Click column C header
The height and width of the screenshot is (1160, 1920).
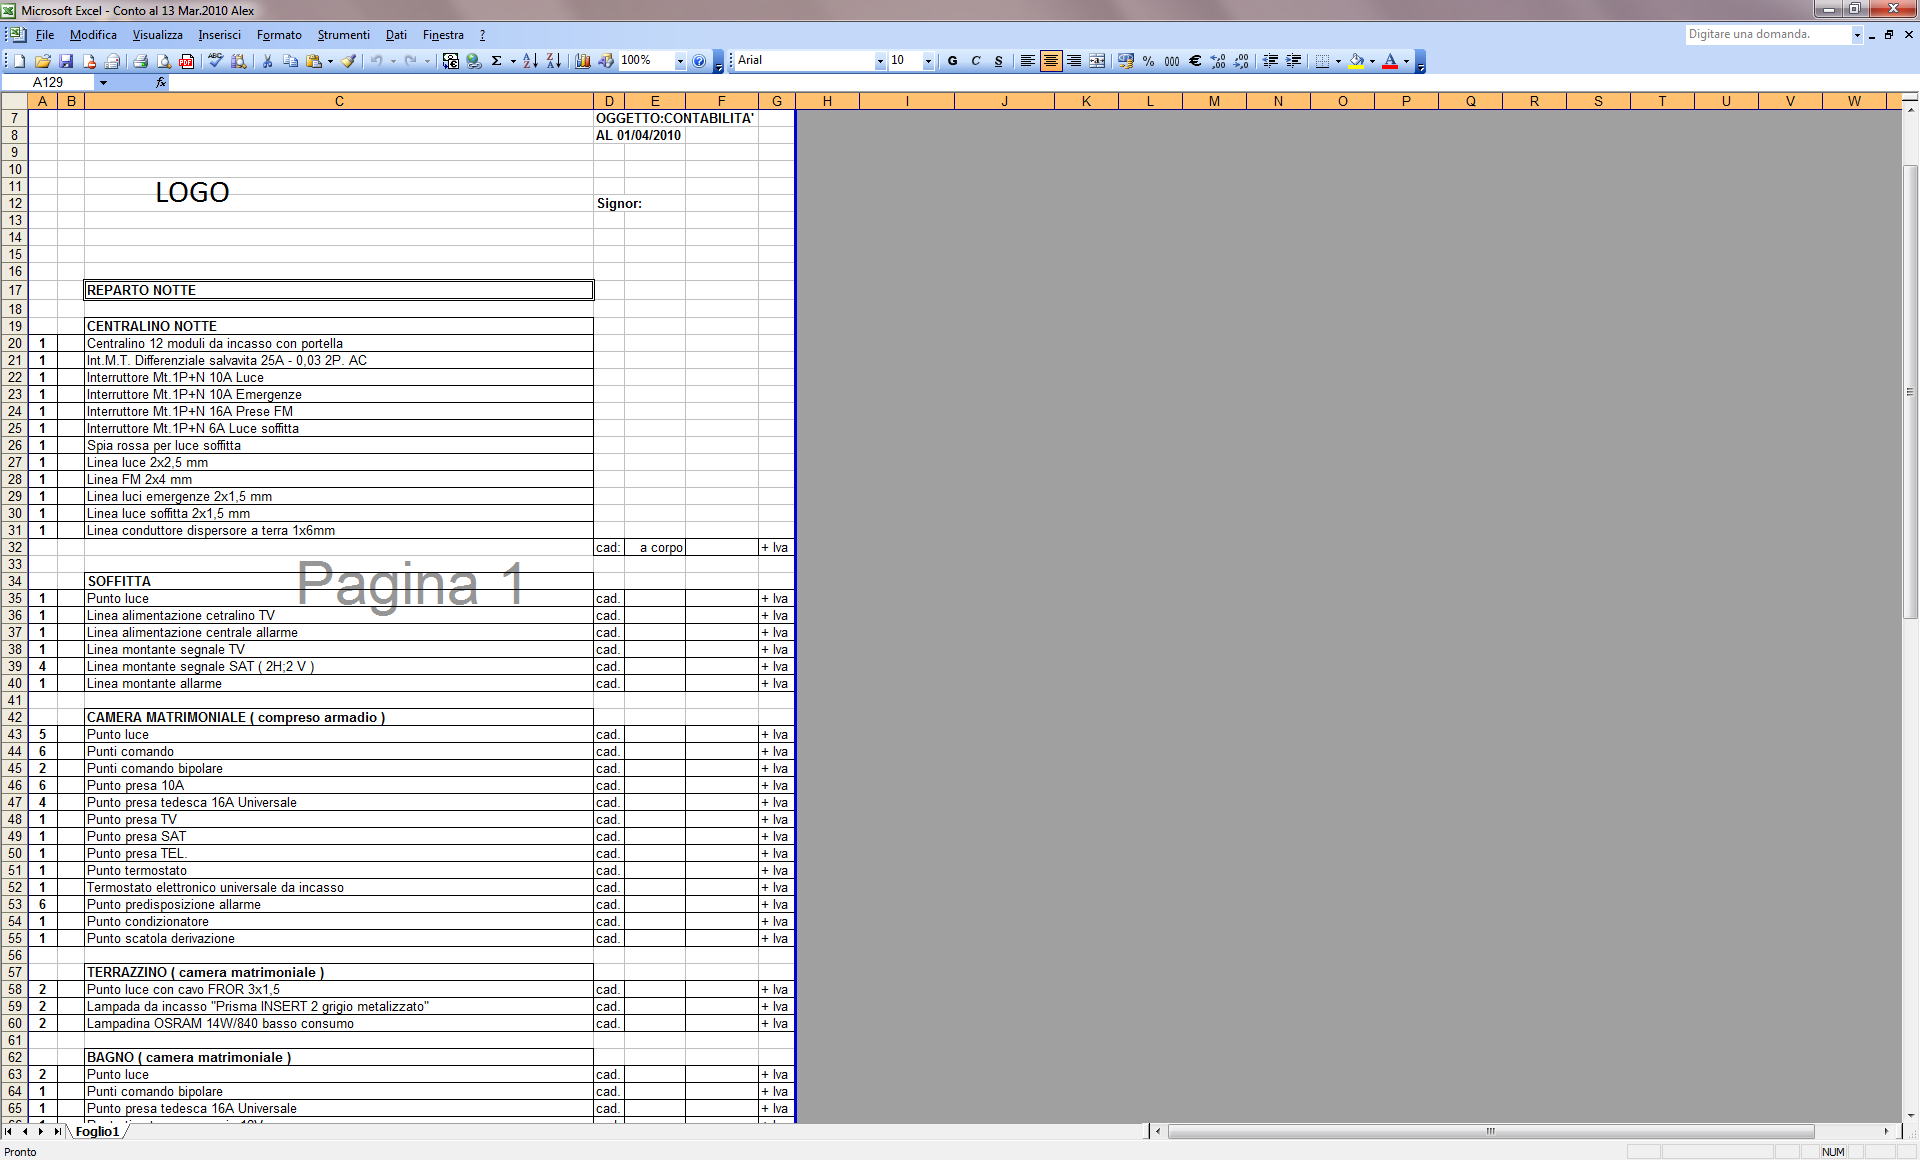(339, 101)
